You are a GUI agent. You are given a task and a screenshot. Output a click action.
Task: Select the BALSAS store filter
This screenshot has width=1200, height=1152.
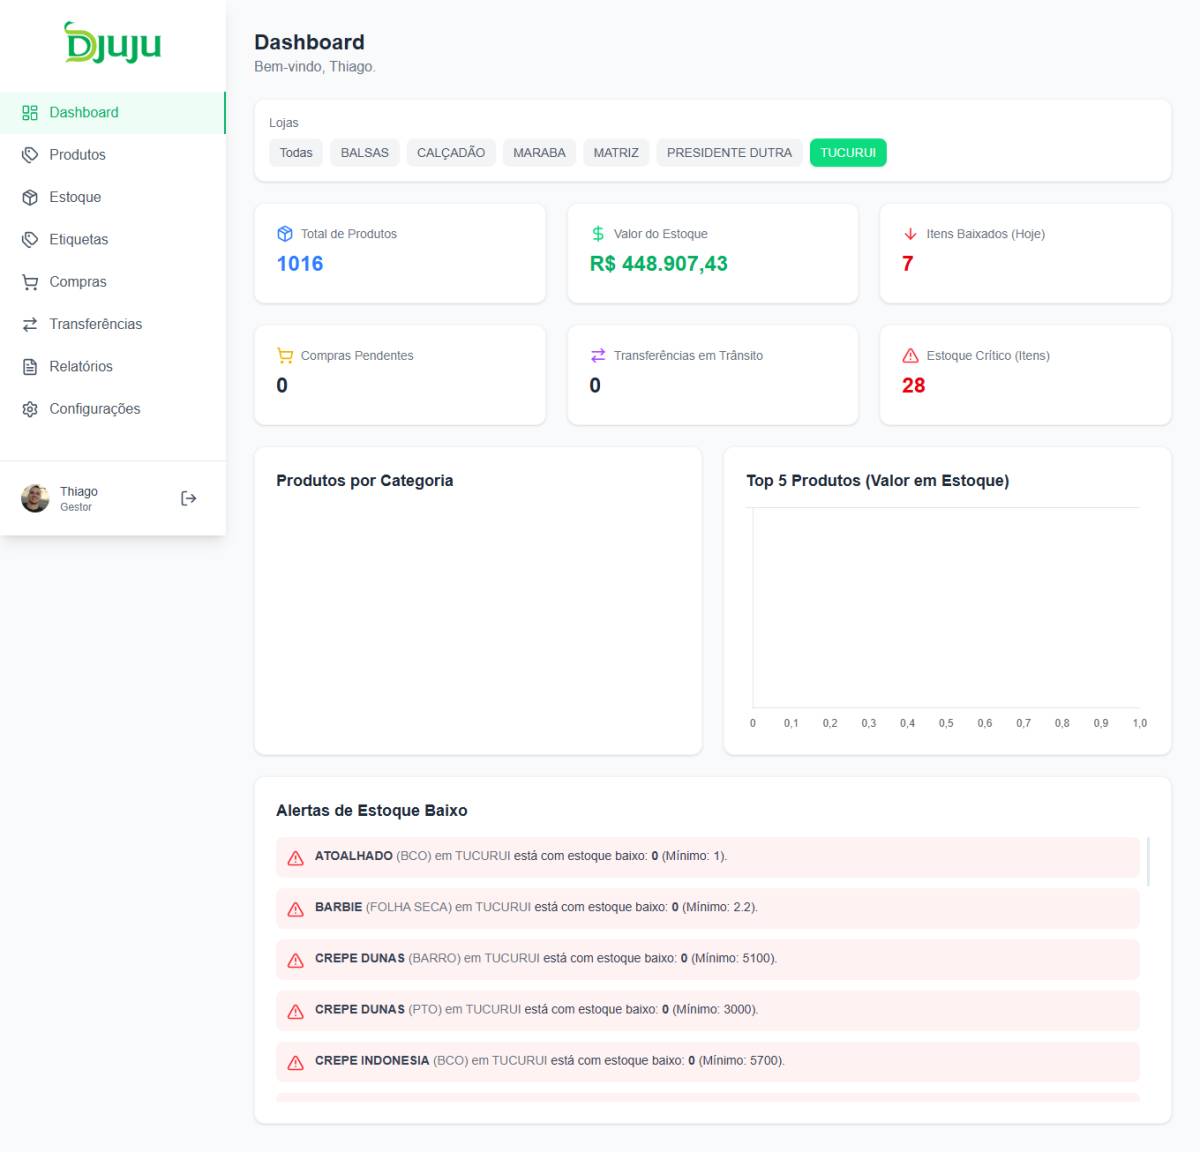click(x=365, y=153)
